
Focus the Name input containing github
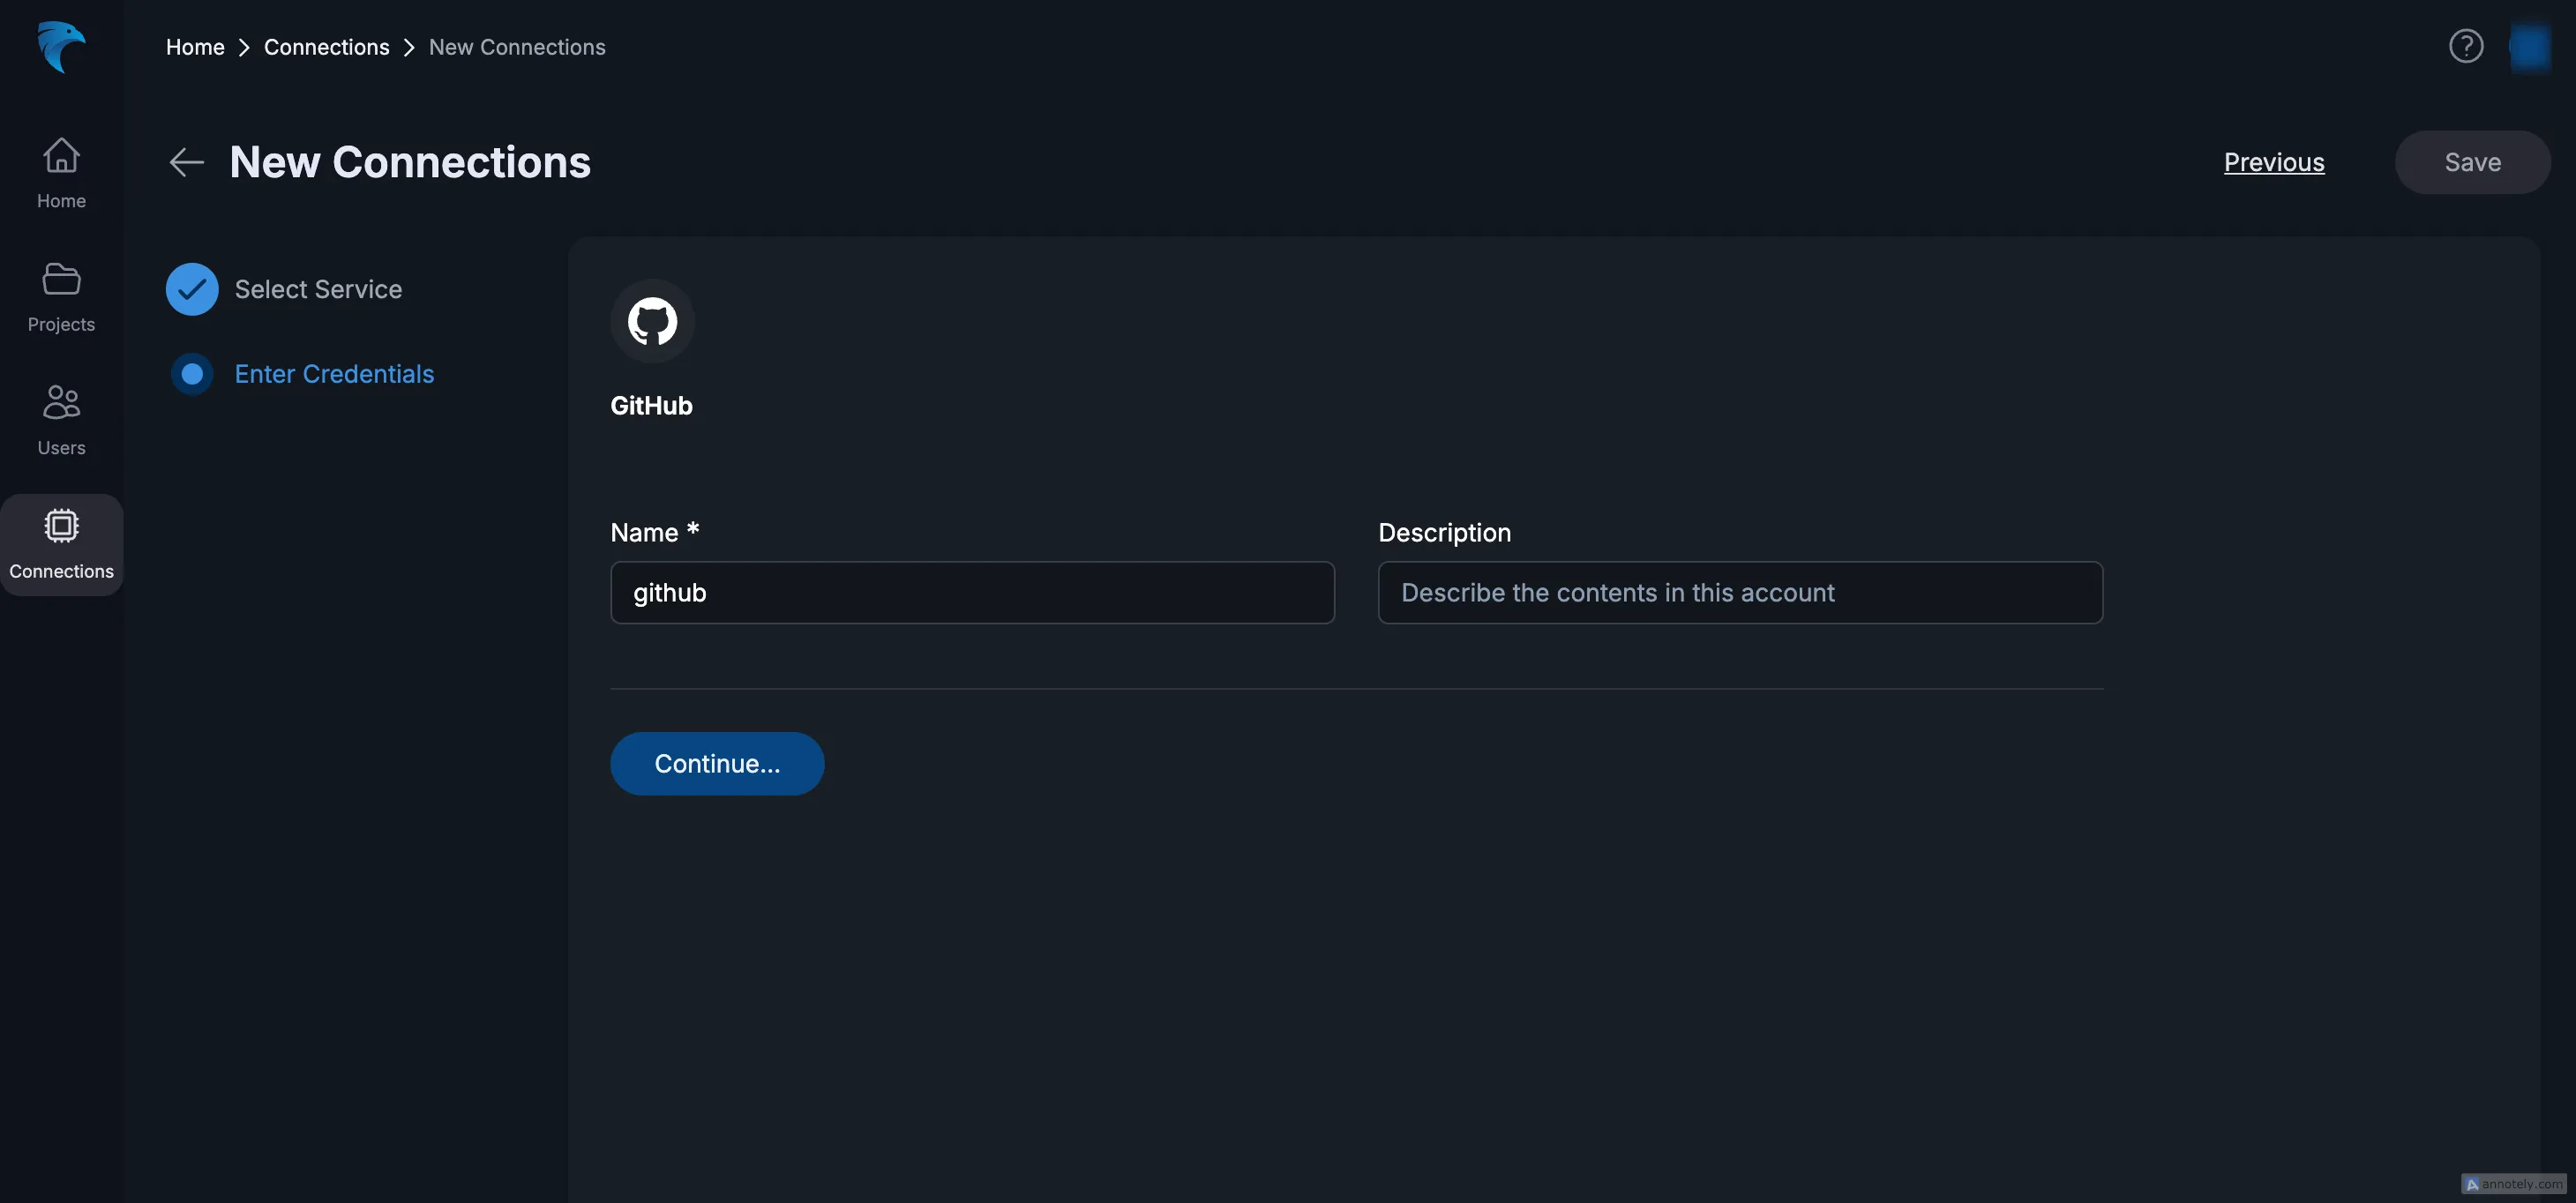click(x=972, y=593)
